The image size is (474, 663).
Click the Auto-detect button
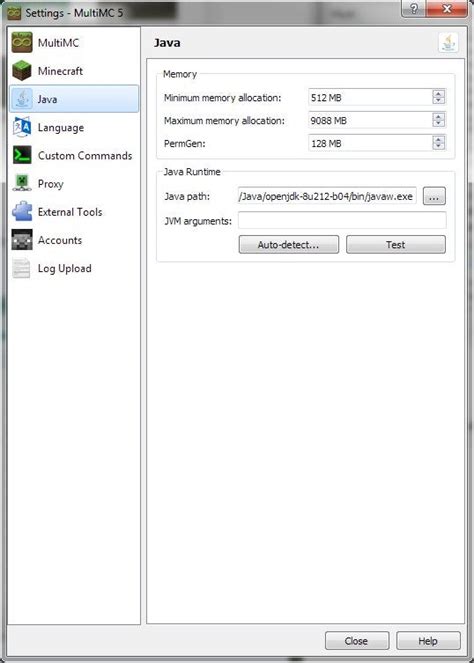[x=289, y=244]
